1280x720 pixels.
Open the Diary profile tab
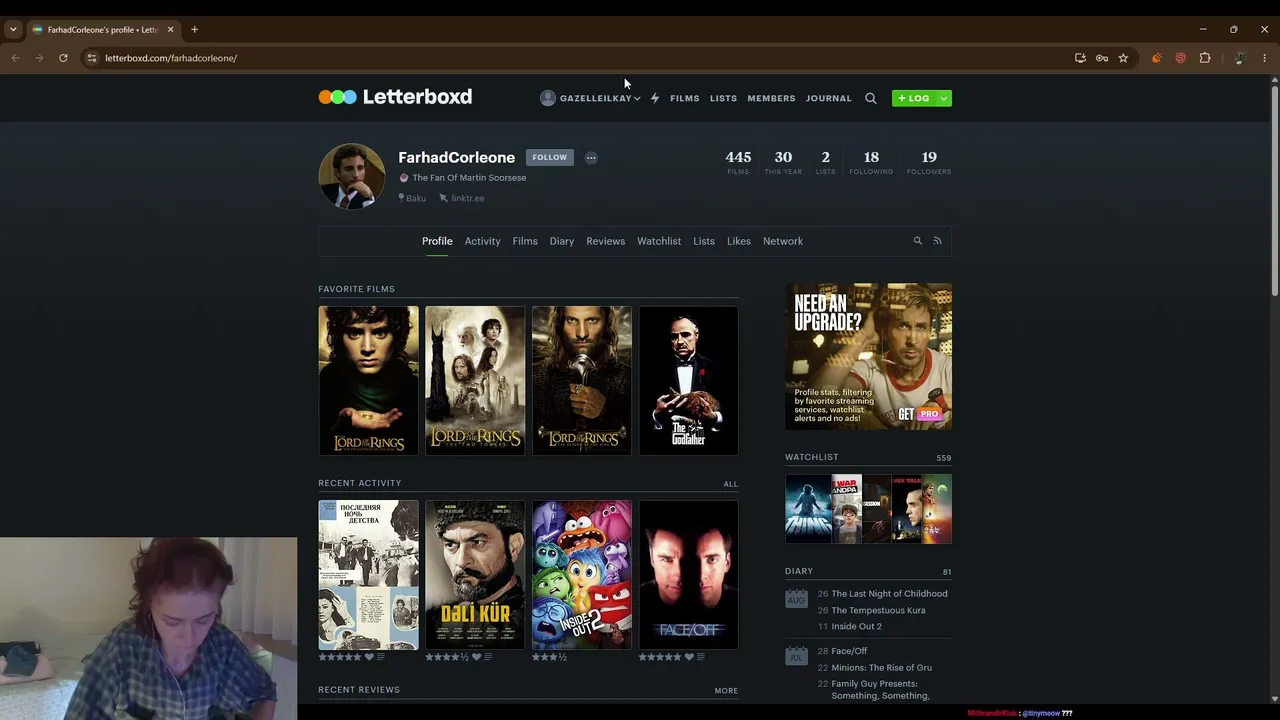click(x=562, y=241)
